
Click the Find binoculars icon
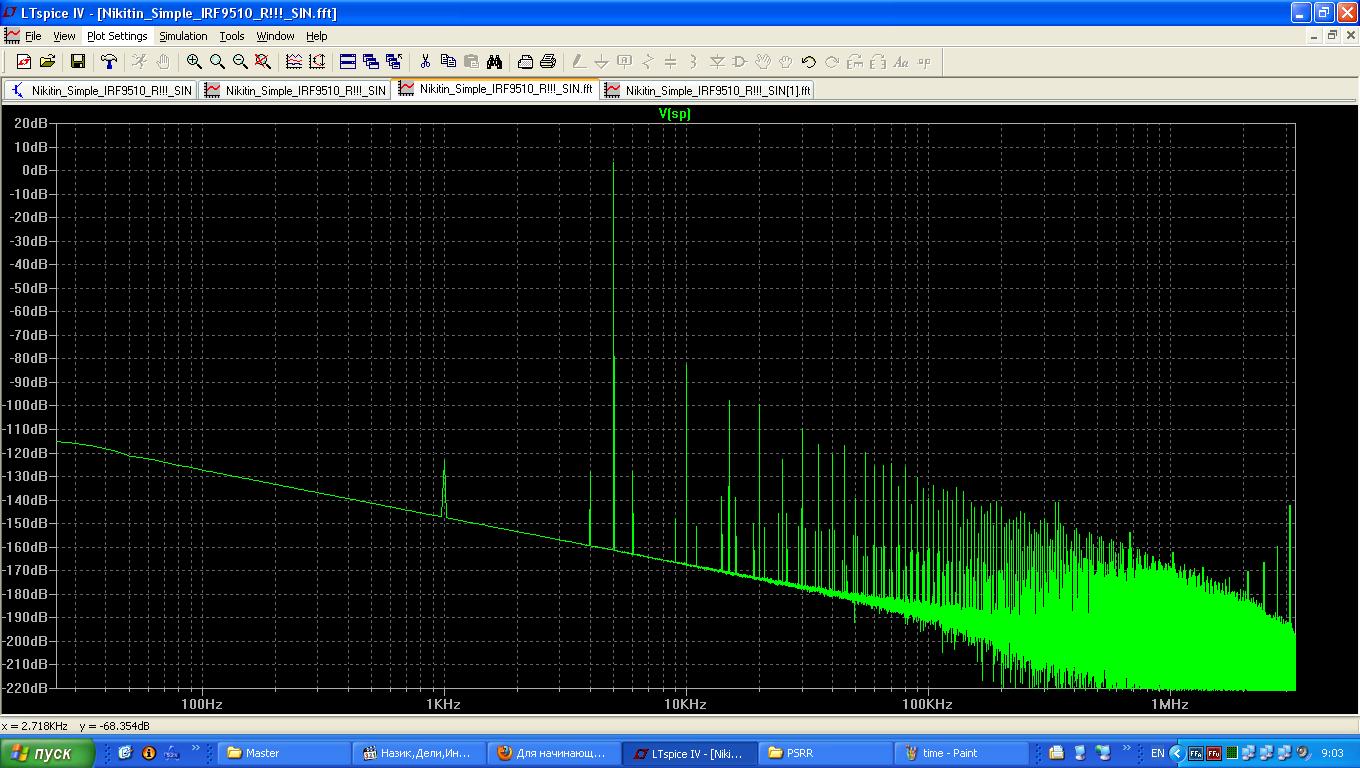494,62
